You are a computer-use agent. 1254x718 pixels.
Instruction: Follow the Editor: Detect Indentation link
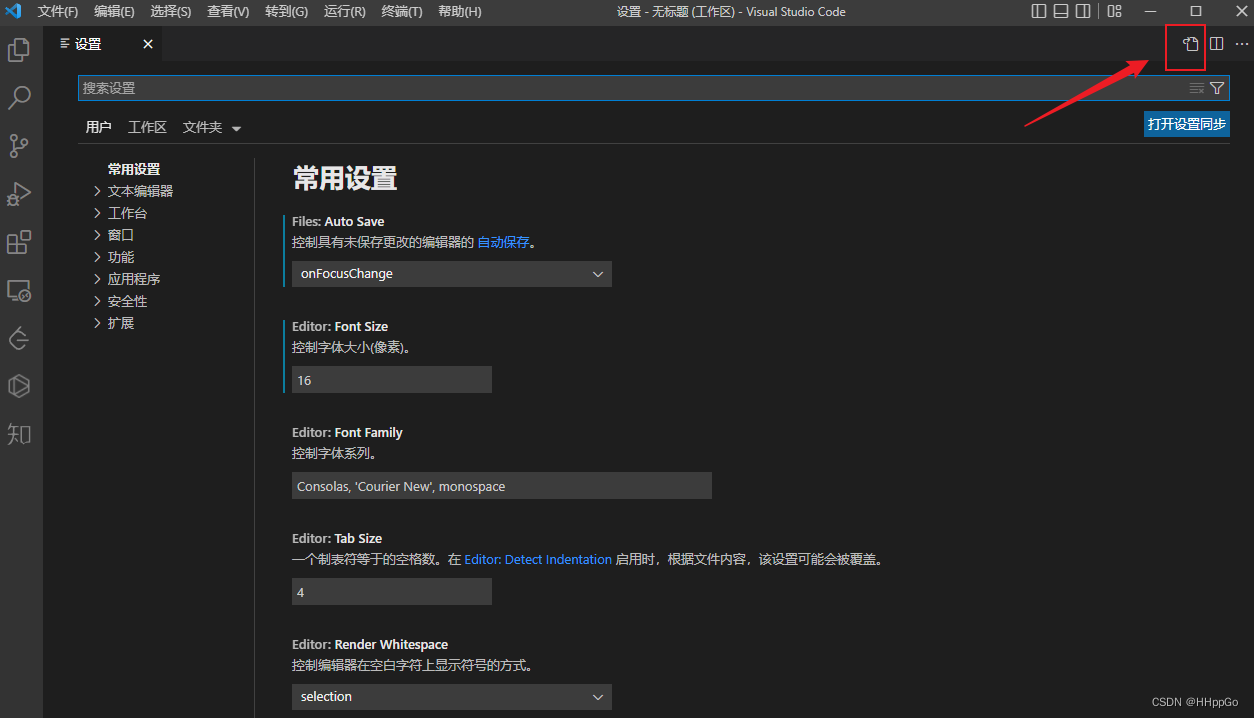538,560
